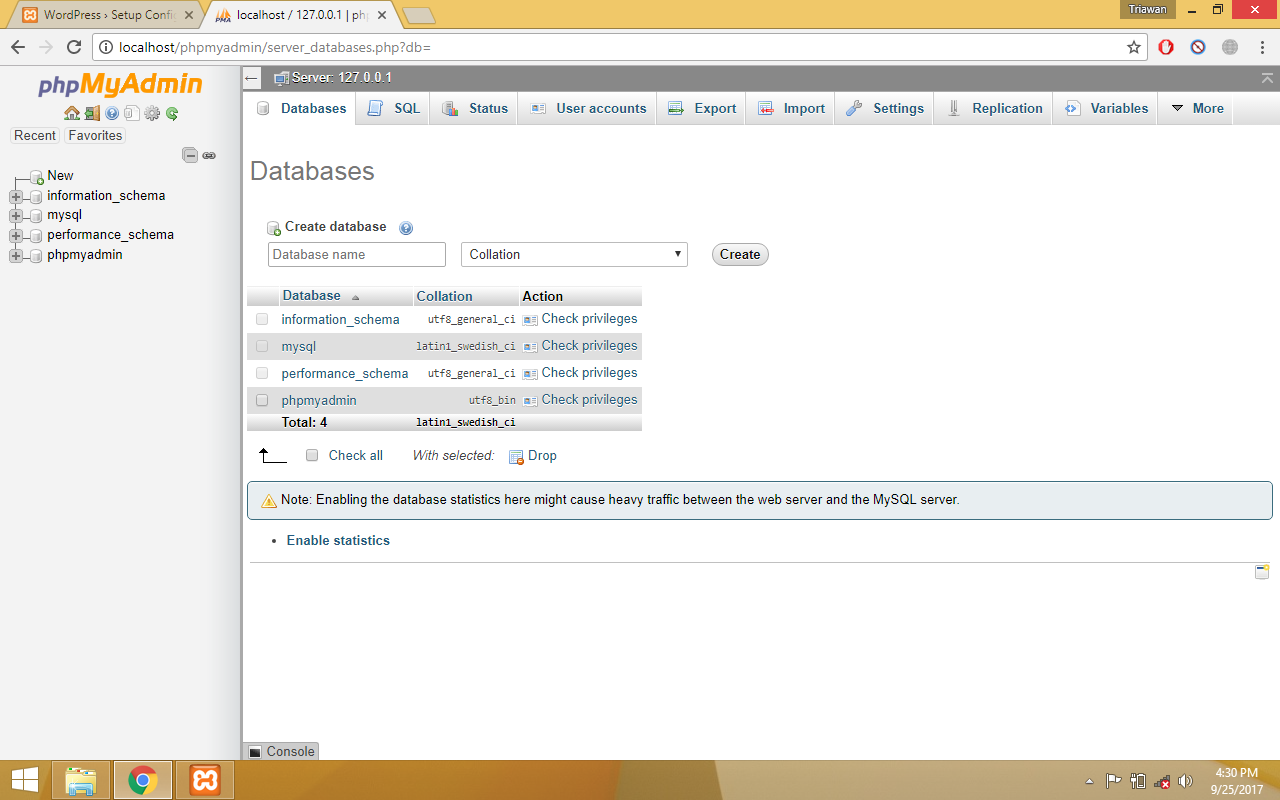This screenshot has width=1280, height=800.
Task: Open Chrome three-dot menu
Action: [x=1261, y=47]
